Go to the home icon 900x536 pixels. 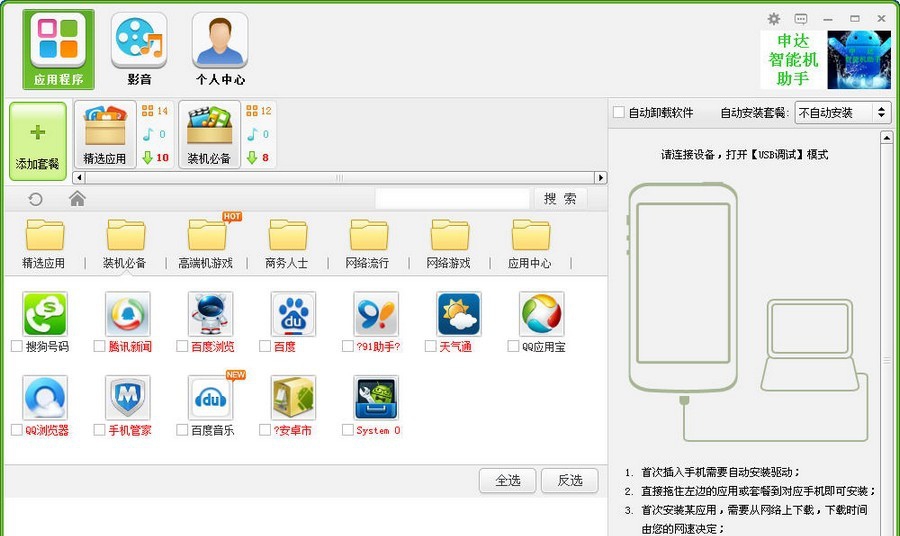pyautogui.click(x=77, y=199)
